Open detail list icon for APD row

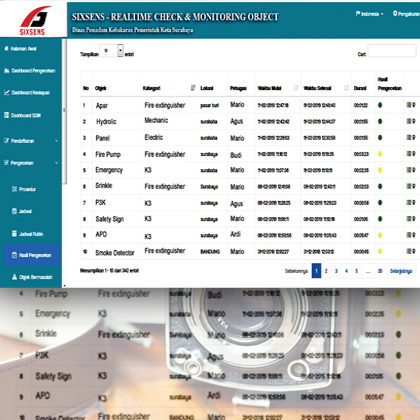(x=409, y=235)
